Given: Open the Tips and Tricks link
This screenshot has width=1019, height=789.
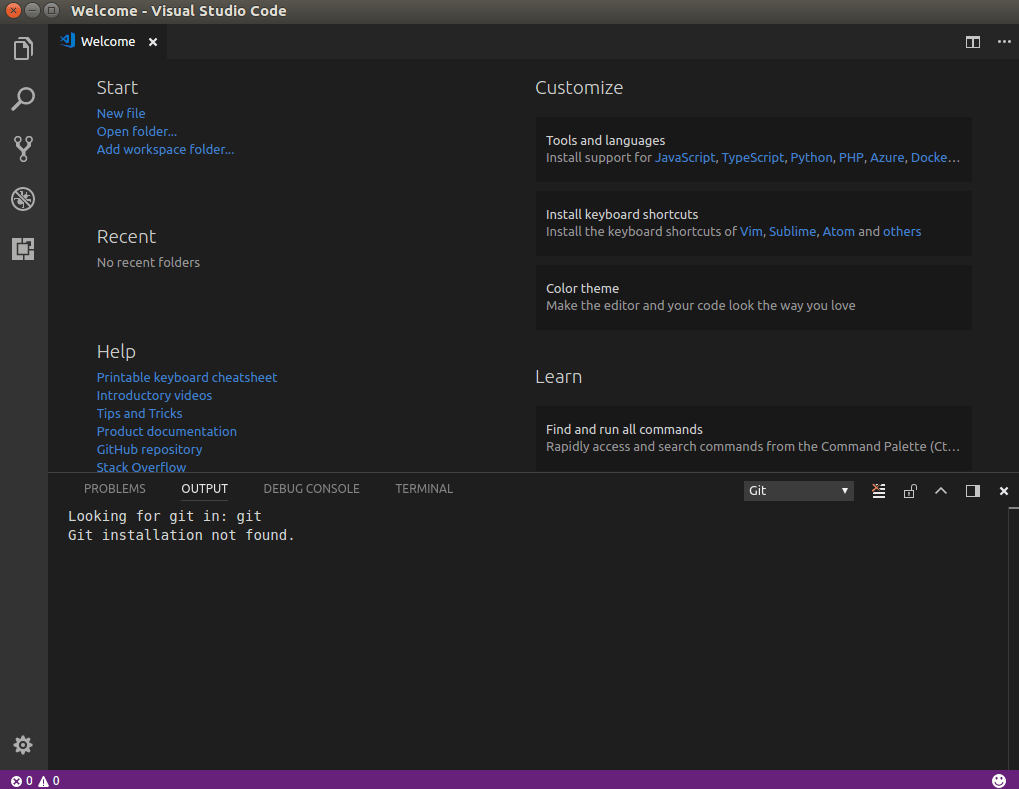Looking at the screenshot, I should (139, 413).
